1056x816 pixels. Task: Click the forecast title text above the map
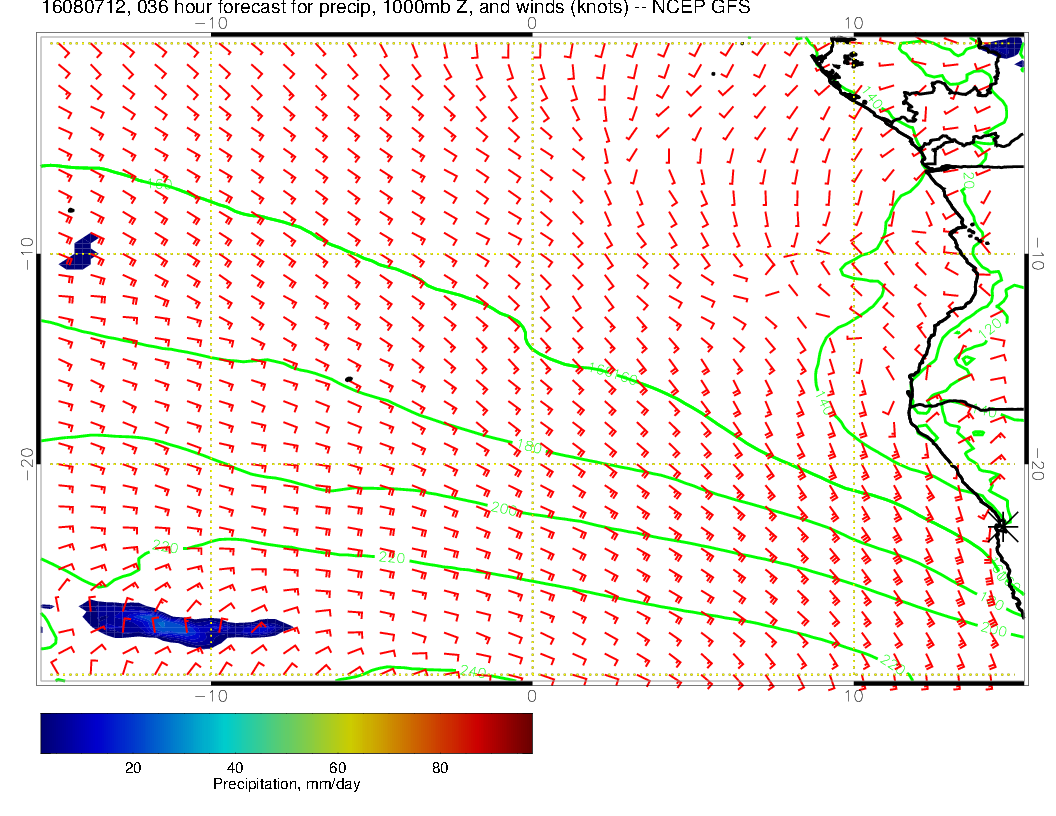(x=300, y=10)
